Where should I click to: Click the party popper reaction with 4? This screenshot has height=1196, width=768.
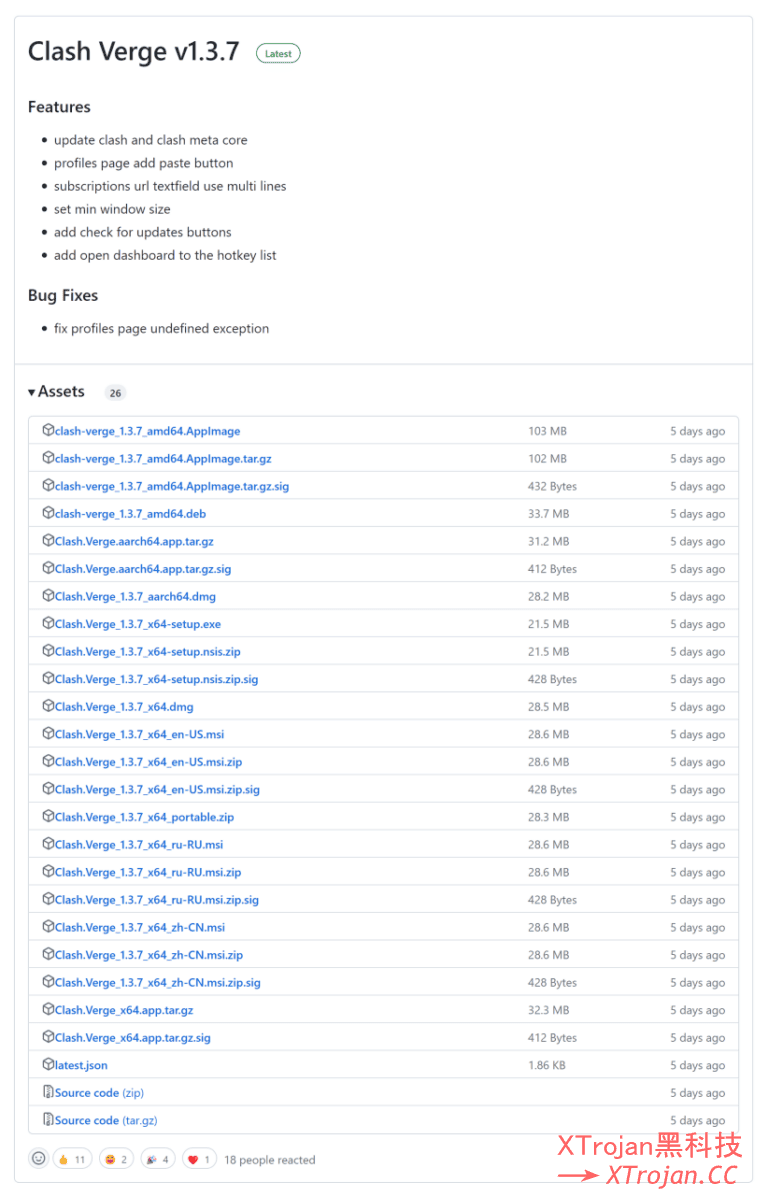click(x=157, y=1160)
